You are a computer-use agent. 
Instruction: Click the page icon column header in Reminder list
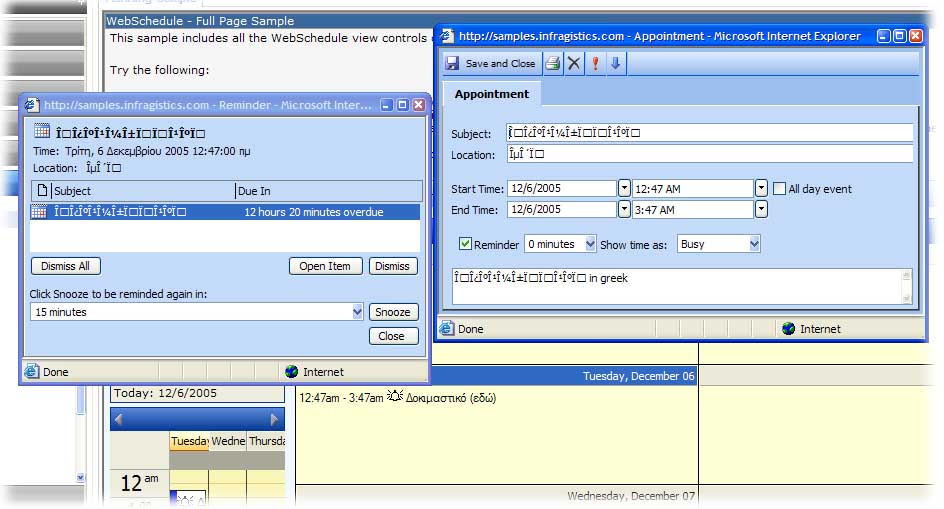click(x=42, y=191)
